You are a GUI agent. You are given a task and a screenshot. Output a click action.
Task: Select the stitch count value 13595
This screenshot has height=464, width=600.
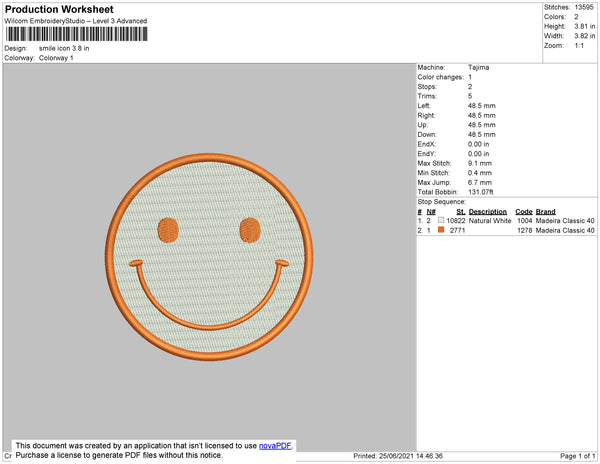[x=584, y=7]
